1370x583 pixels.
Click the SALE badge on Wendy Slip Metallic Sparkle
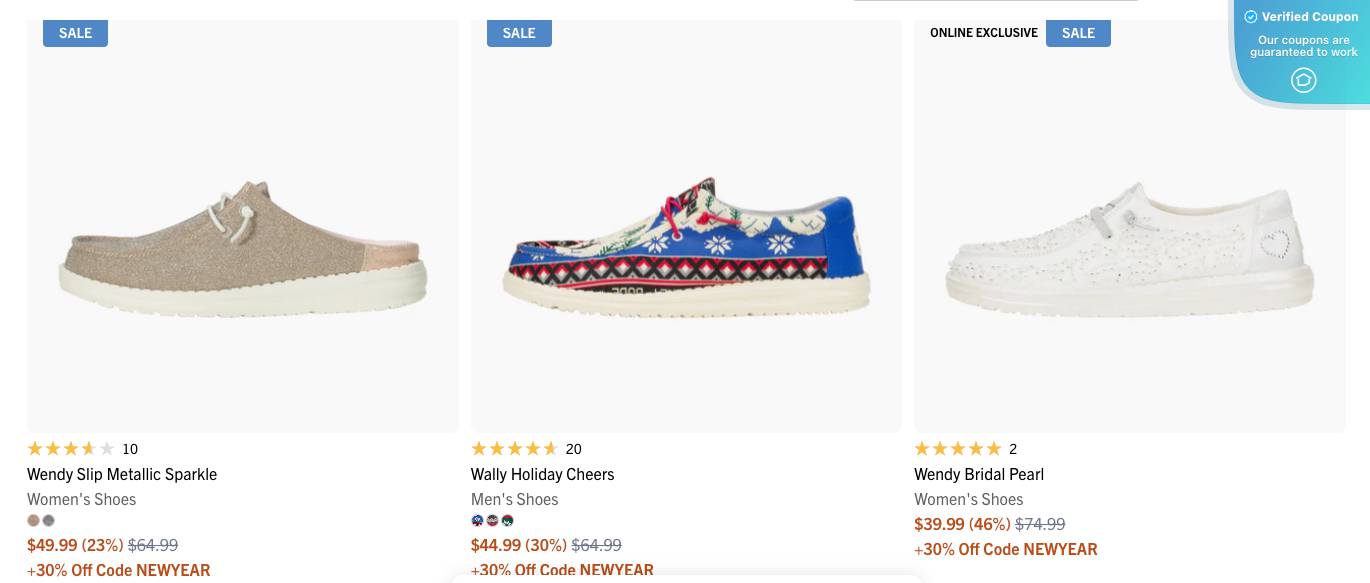click(x=75, y=33)
